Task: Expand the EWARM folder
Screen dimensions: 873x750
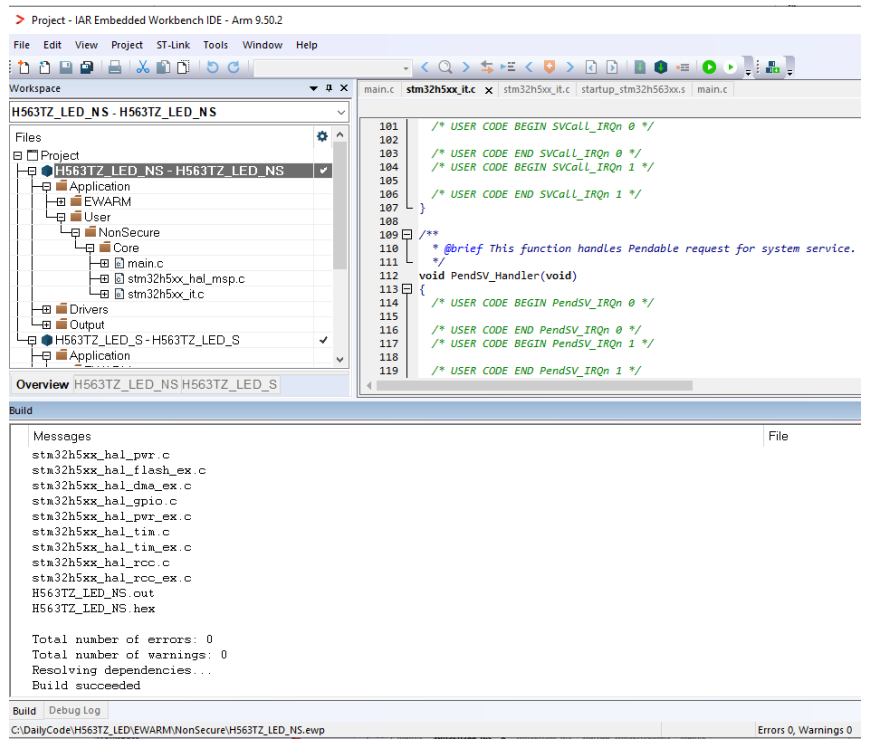Action: 61,202
